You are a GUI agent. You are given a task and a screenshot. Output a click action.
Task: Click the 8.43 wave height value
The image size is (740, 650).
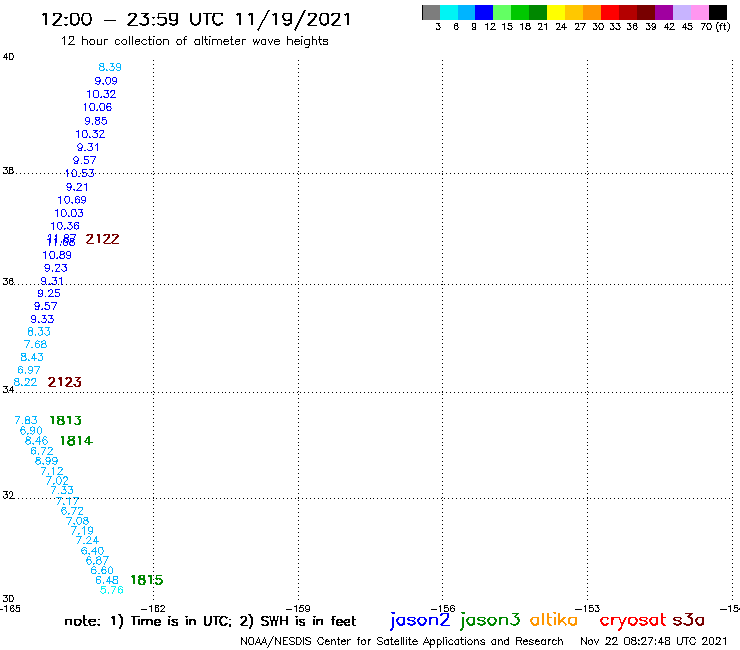(x=32, y=357)
